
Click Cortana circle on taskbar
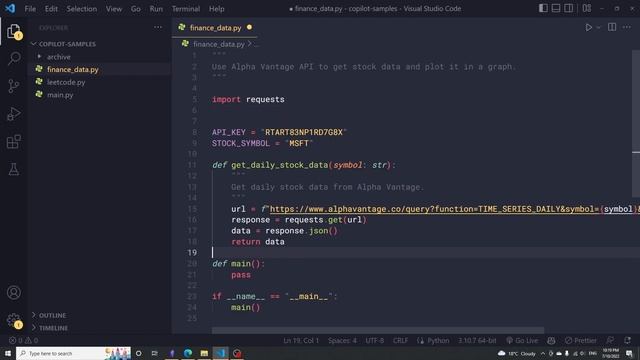[x=138, y=353]
